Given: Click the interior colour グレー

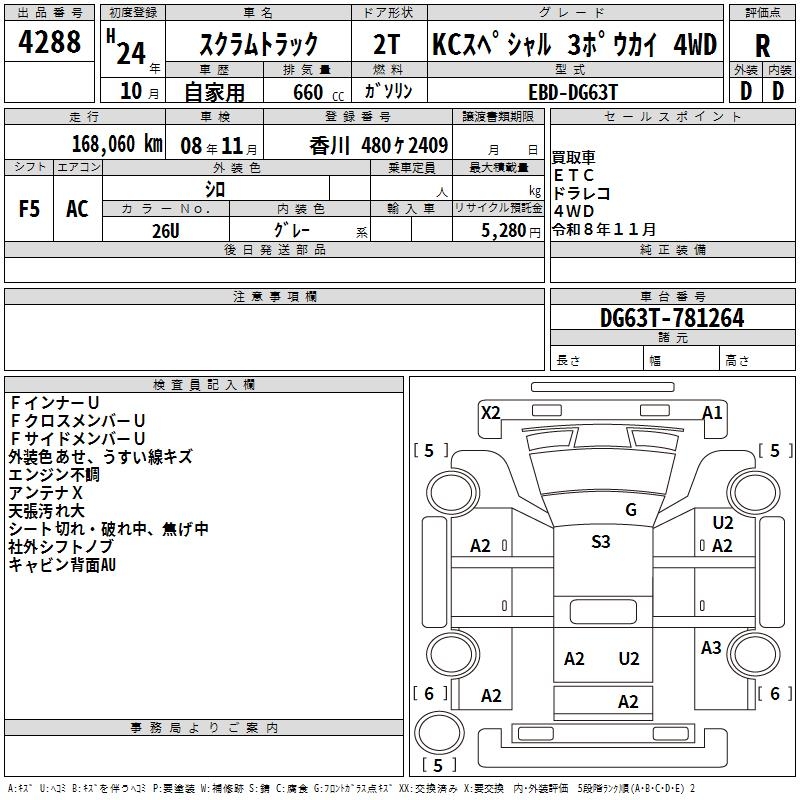Looking at the screenshot, I should (292, 230).
